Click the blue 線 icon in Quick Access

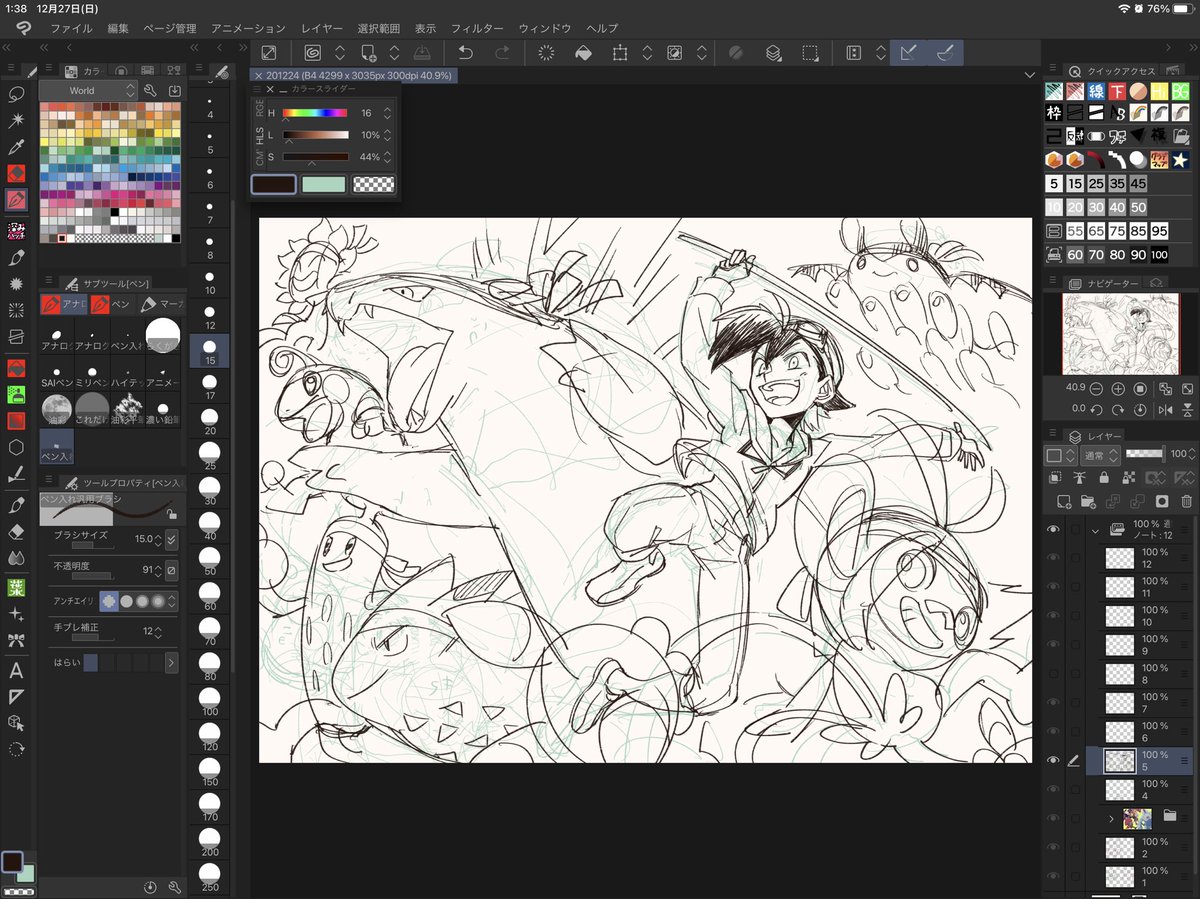coord(1096,91)
